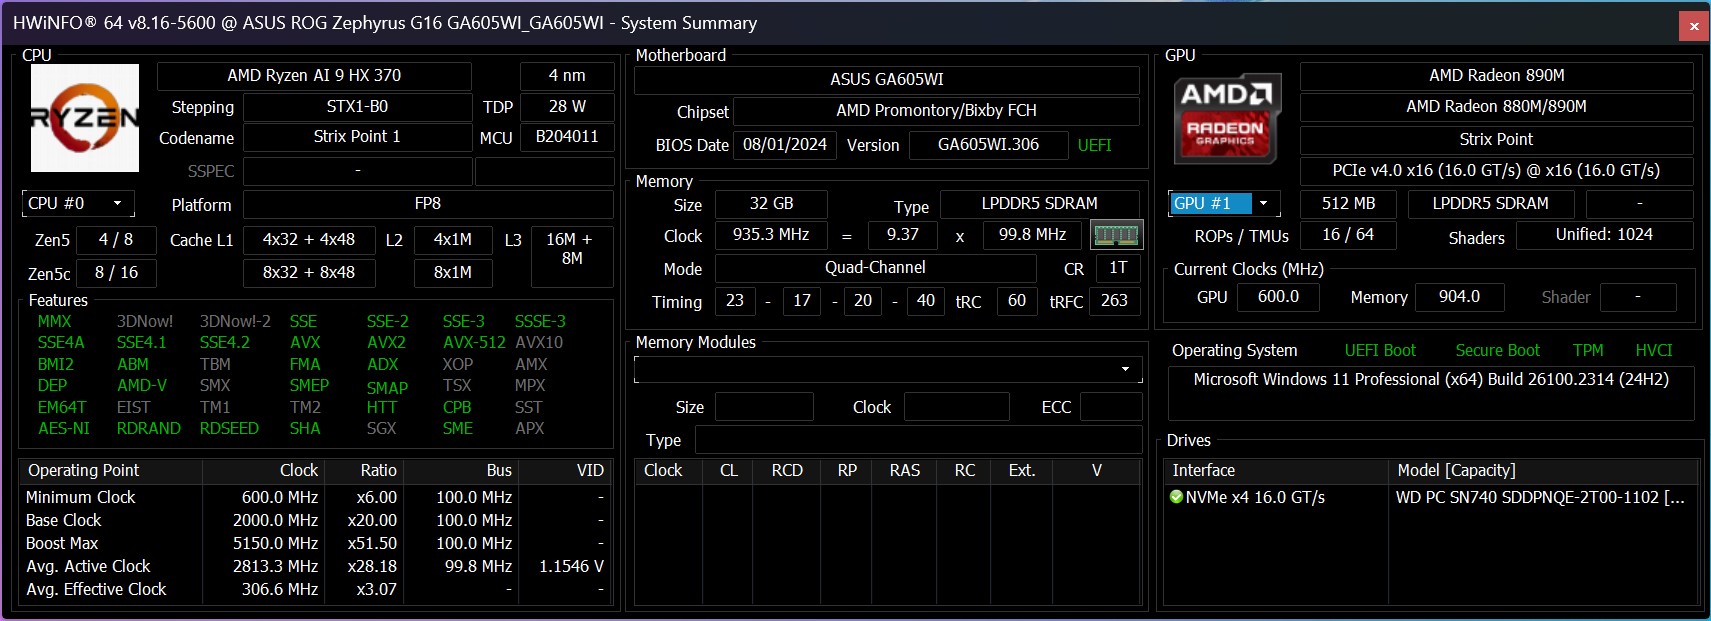
Task: Click the Windows 11 Professional OS text
Action: [1431, 380]
